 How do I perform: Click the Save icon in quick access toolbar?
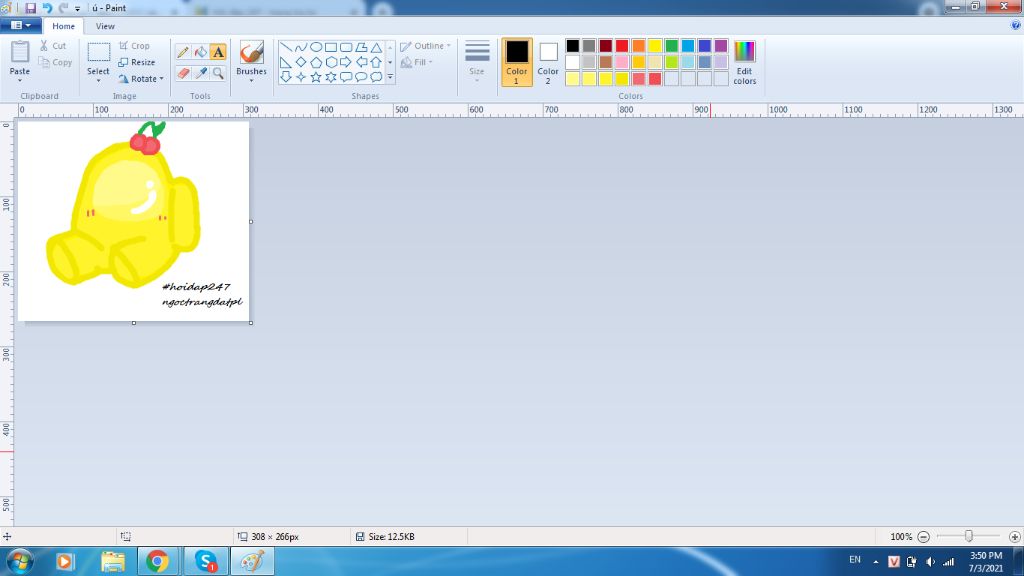(x=30, y=8)
